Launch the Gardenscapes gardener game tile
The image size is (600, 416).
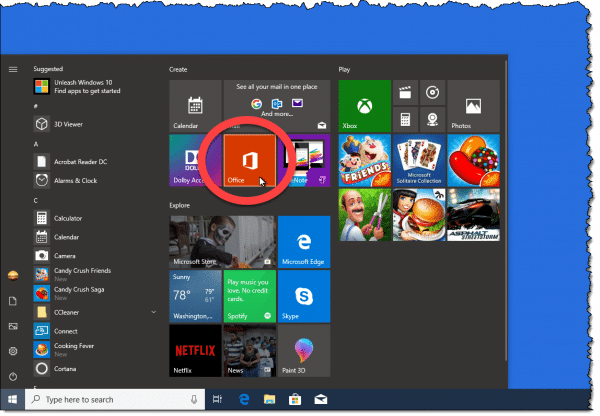tap(365, 215)
